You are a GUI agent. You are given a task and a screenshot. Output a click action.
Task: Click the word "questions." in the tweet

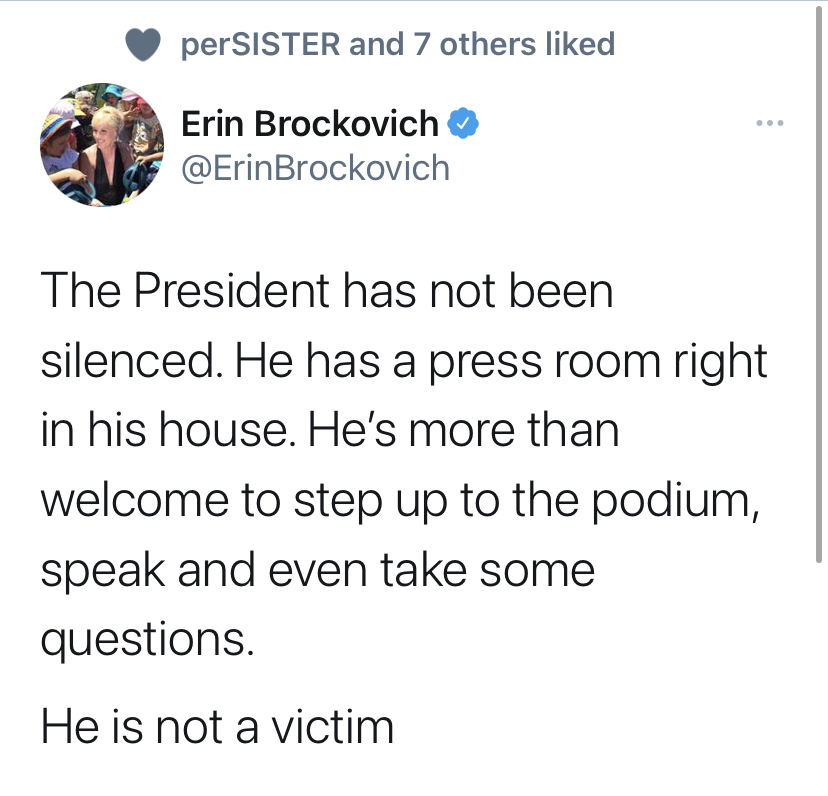(x=148, y=640)
